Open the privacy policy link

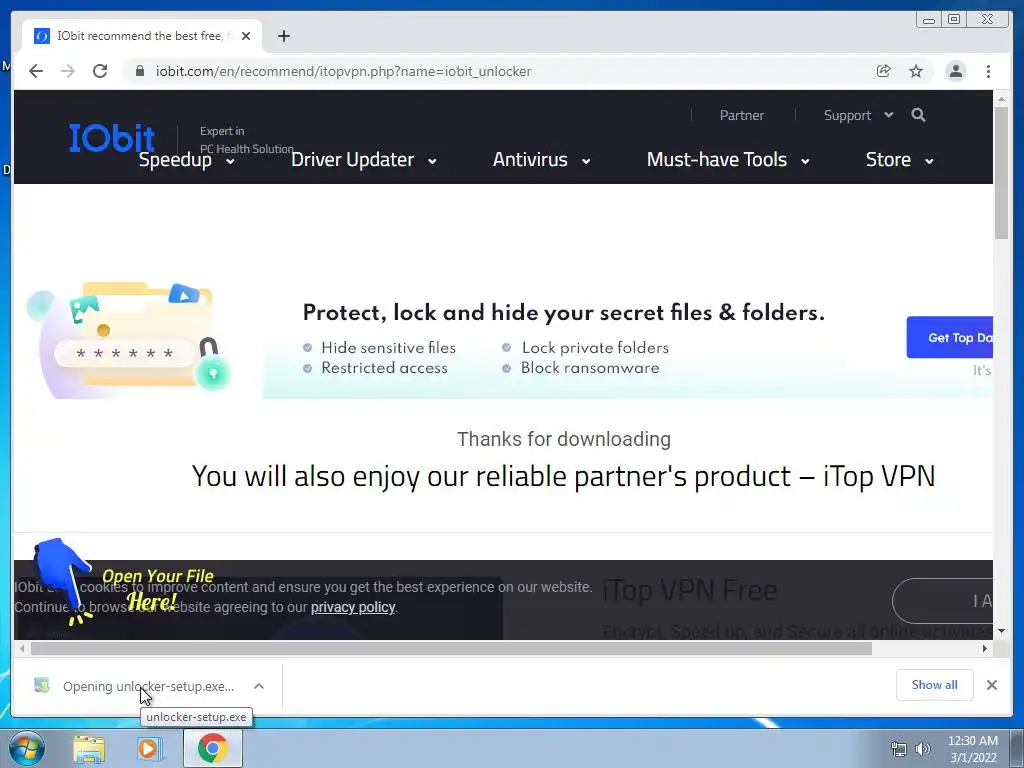[353, 607]
